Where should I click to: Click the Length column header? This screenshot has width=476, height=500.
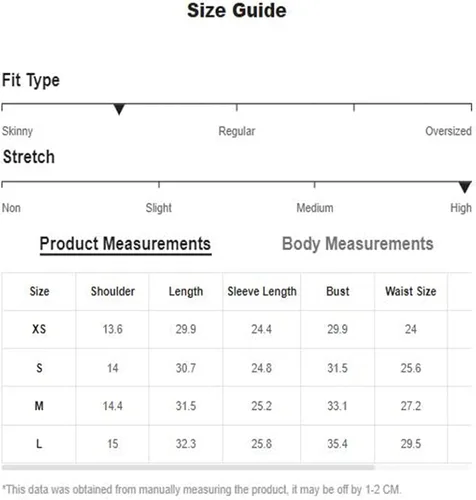[x=186, y=292]
